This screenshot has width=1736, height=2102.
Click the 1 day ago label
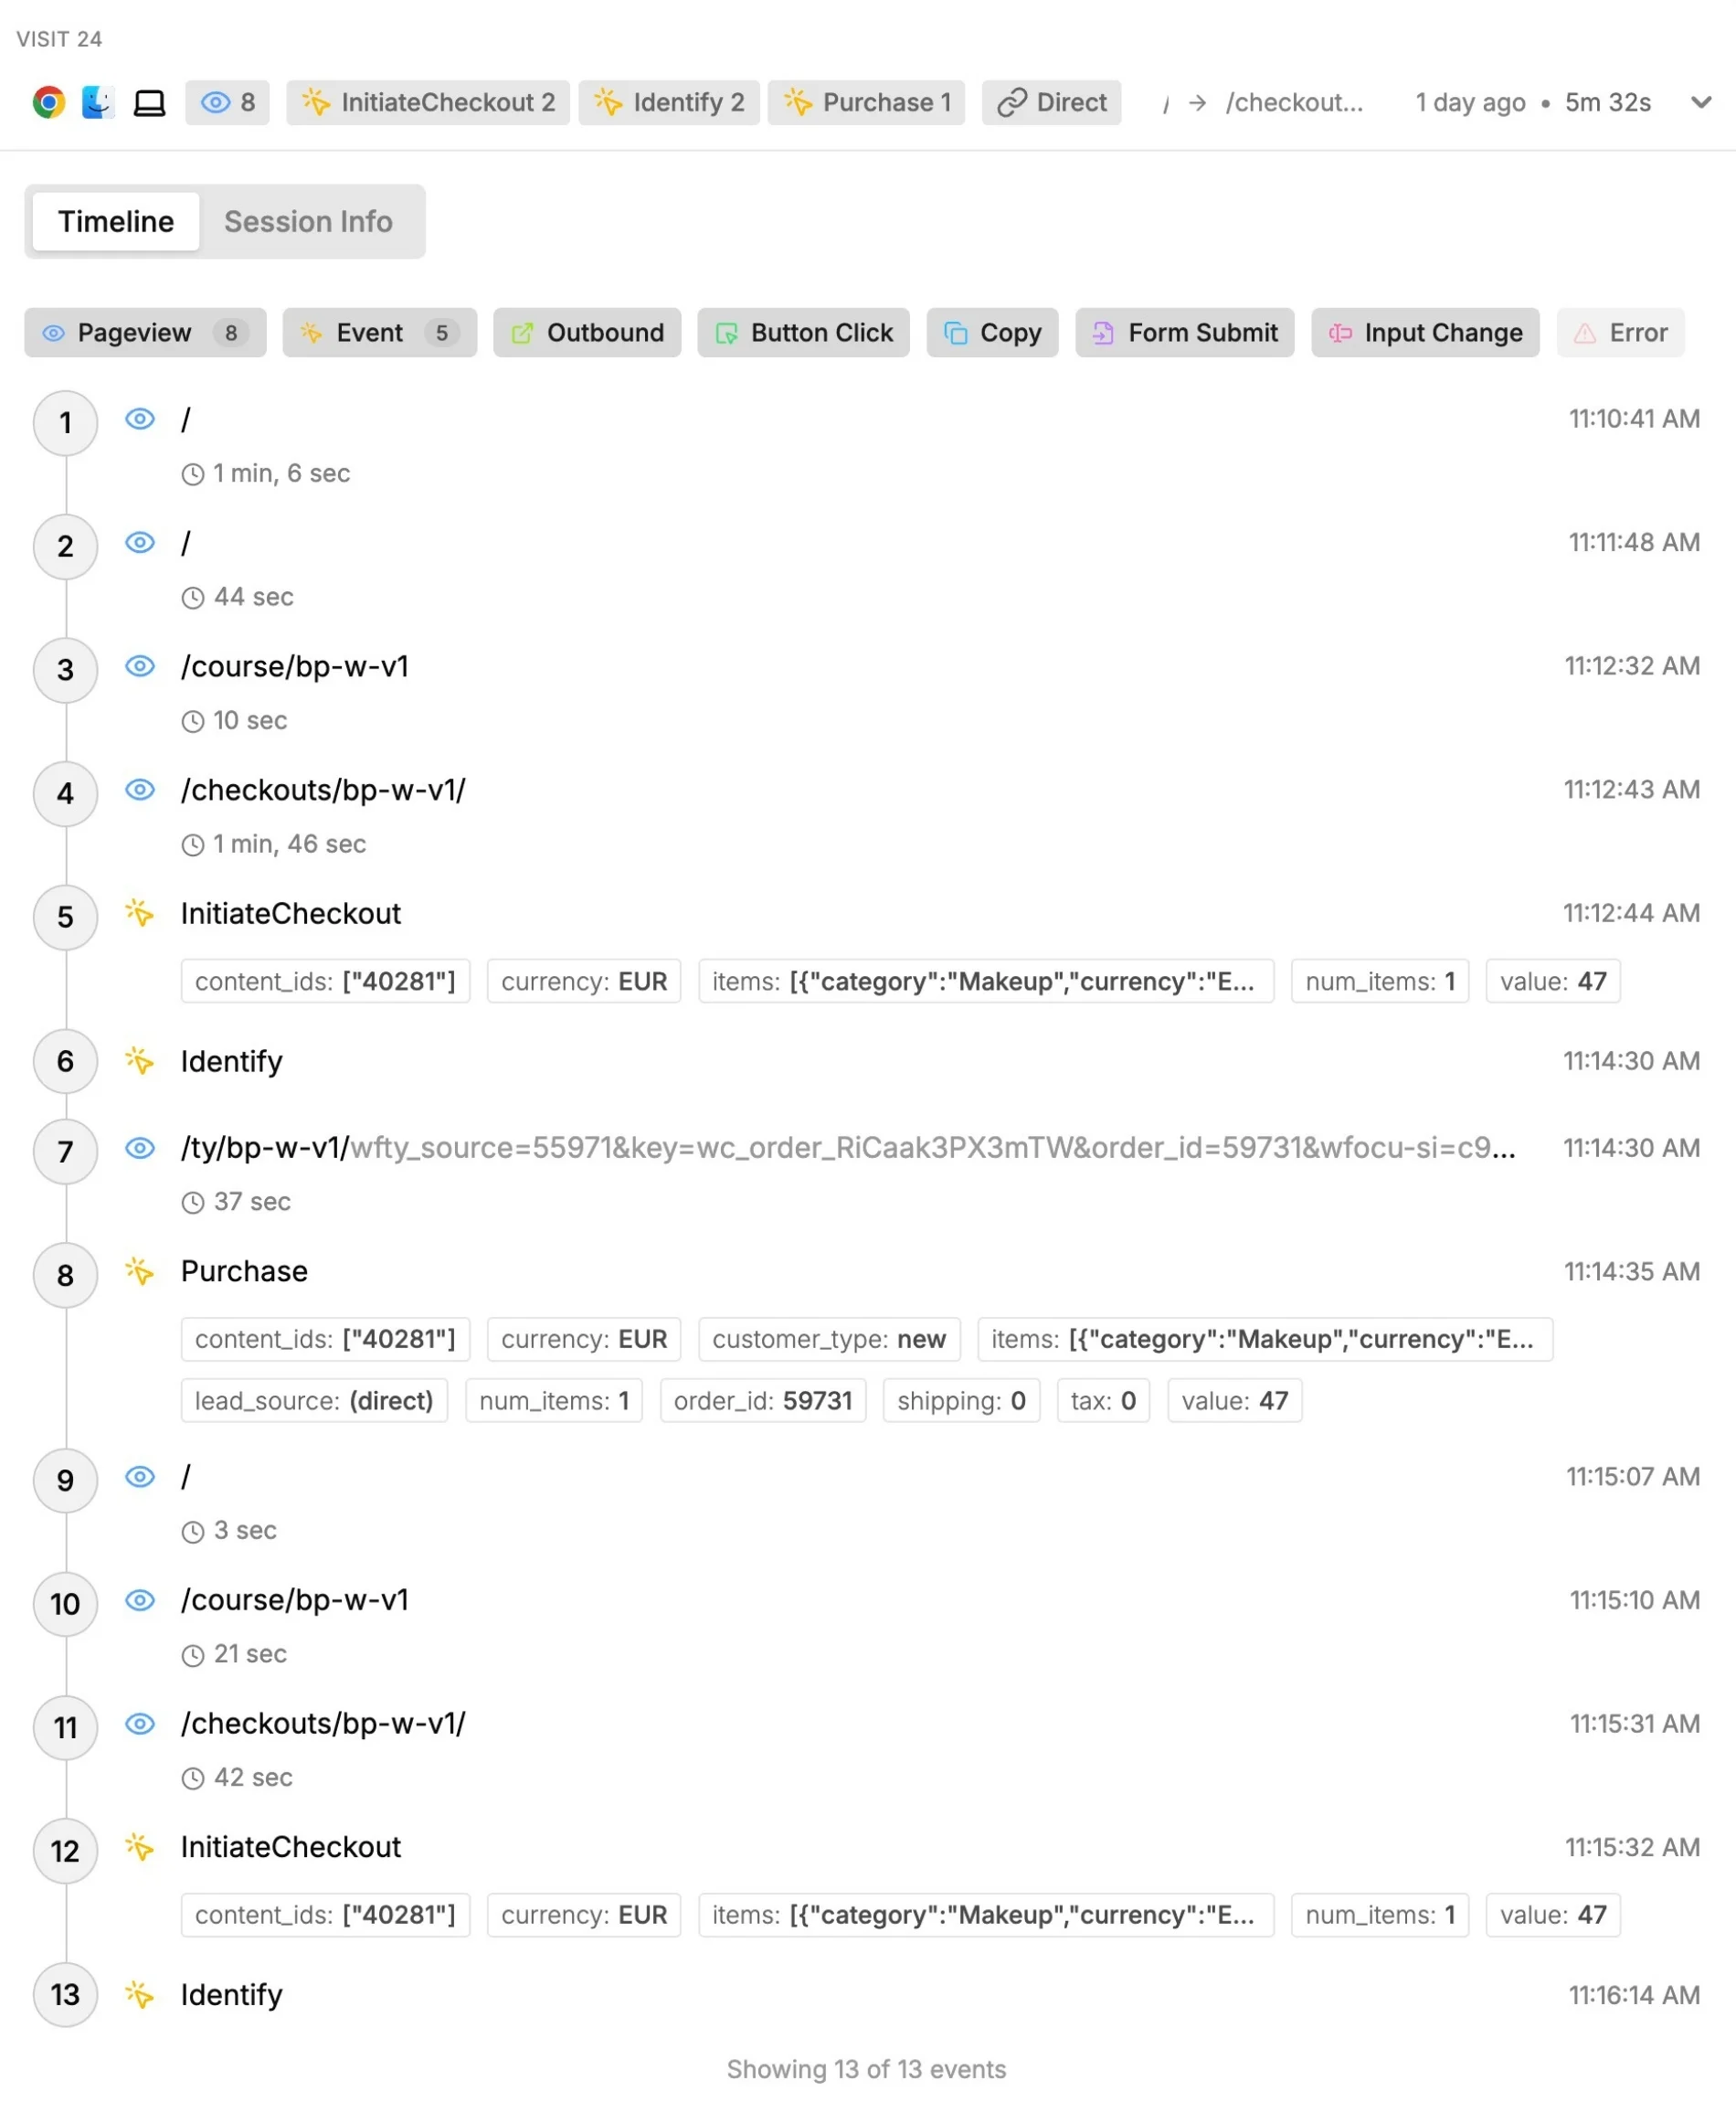pos(1470,102)
